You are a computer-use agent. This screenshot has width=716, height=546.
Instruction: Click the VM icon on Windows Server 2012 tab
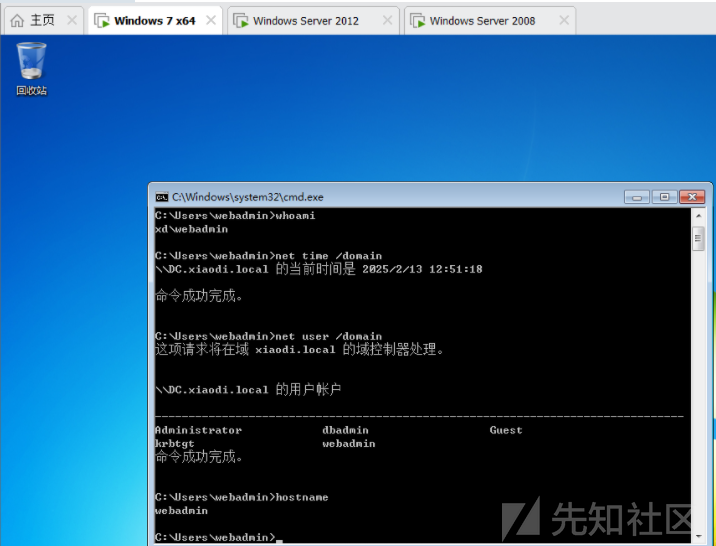(x=241, y=21)
